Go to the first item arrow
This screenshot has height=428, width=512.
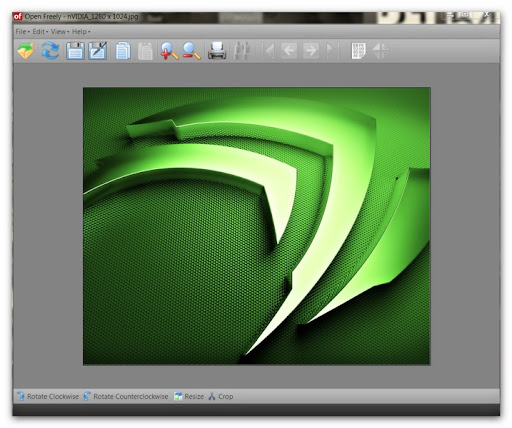click(x=269, y=51)
